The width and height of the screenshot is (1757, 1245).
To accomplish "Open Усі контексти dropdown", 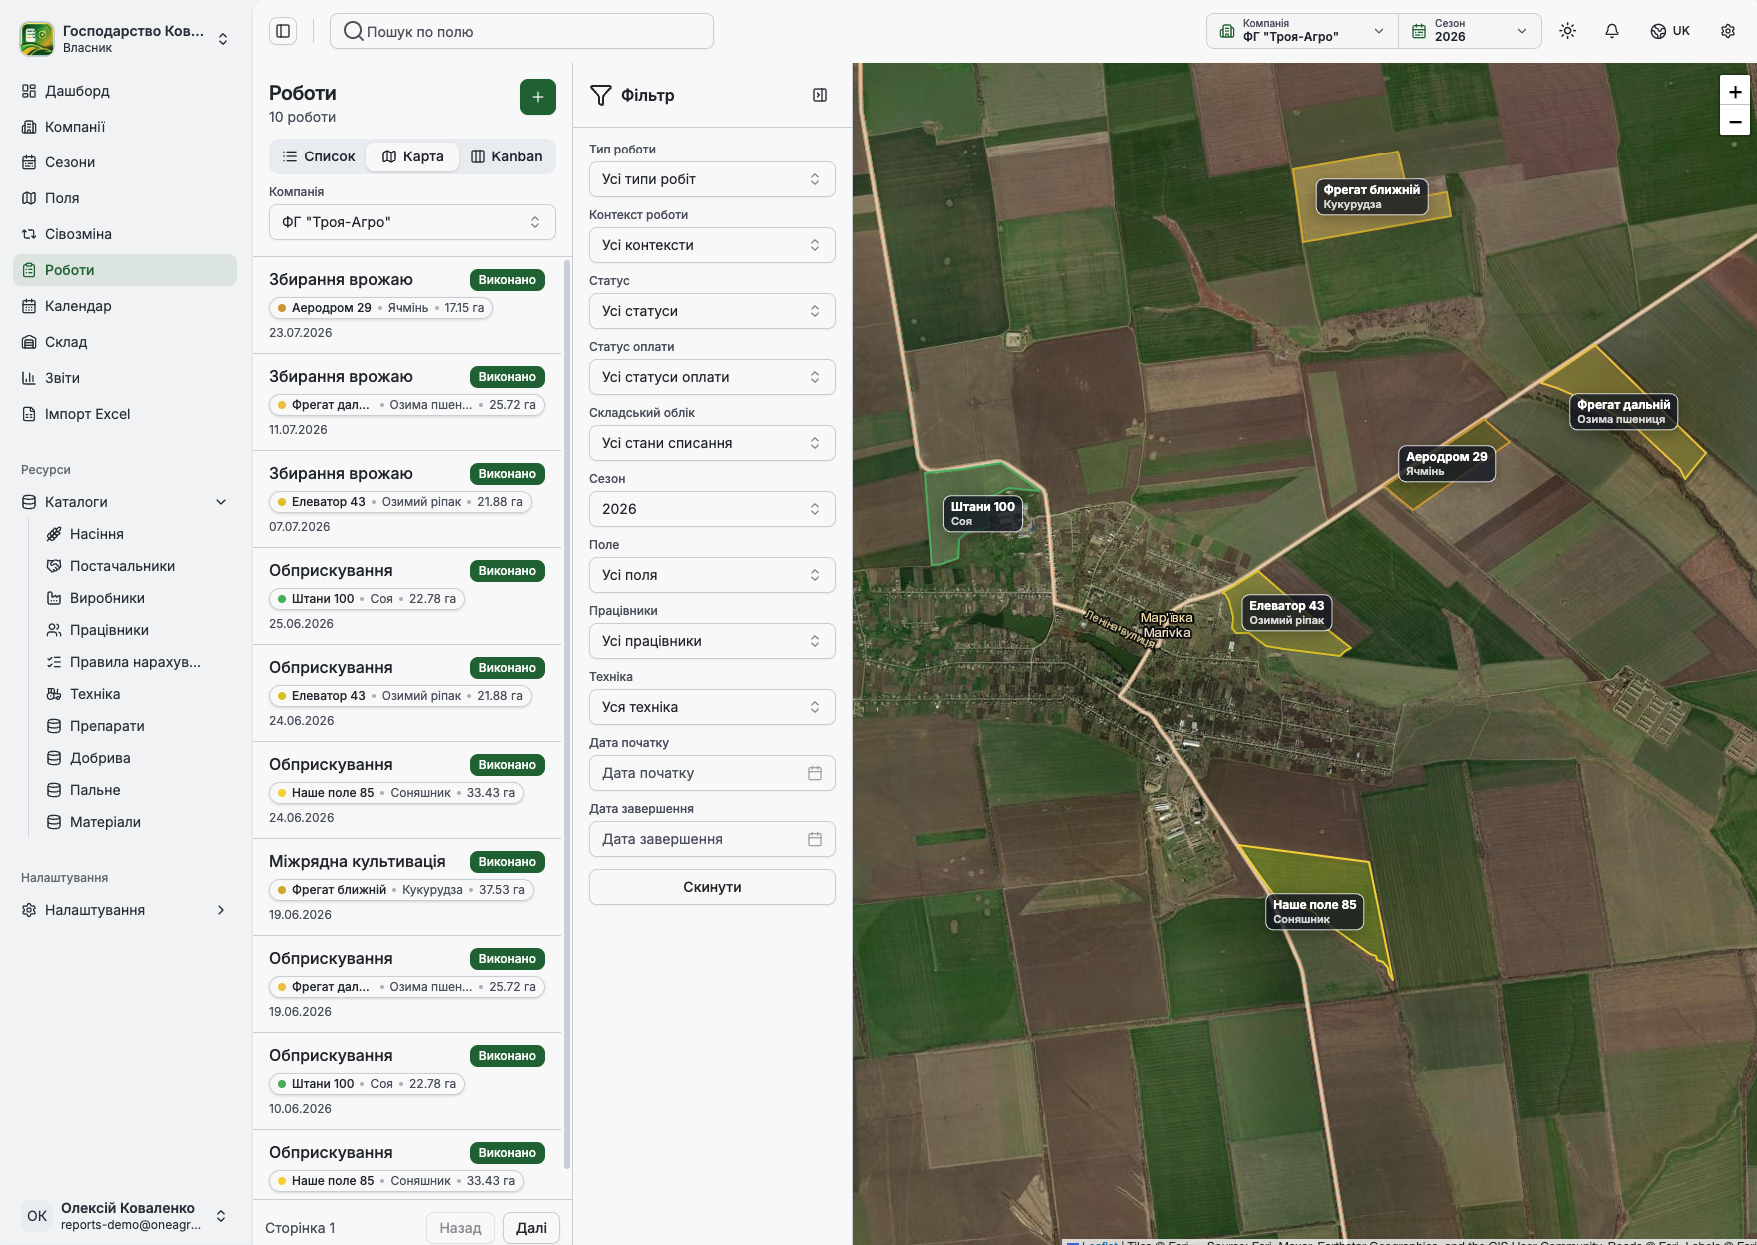I will (712, 245).
